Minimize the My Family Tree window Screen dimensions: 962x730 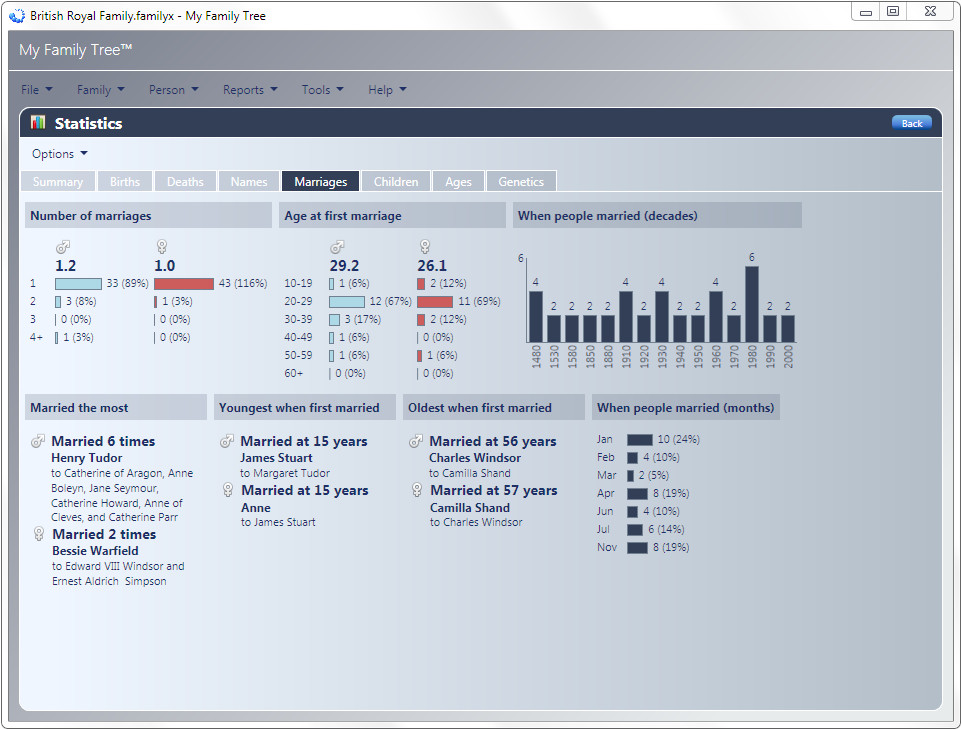[866, 12]
